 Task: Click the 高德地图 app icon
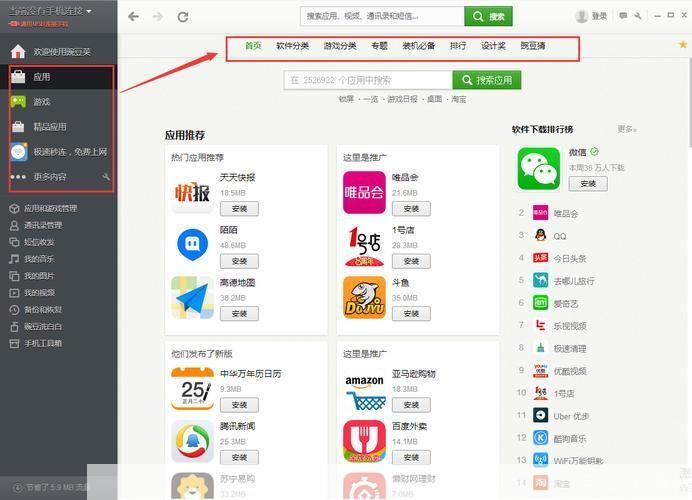pos(192,298)
